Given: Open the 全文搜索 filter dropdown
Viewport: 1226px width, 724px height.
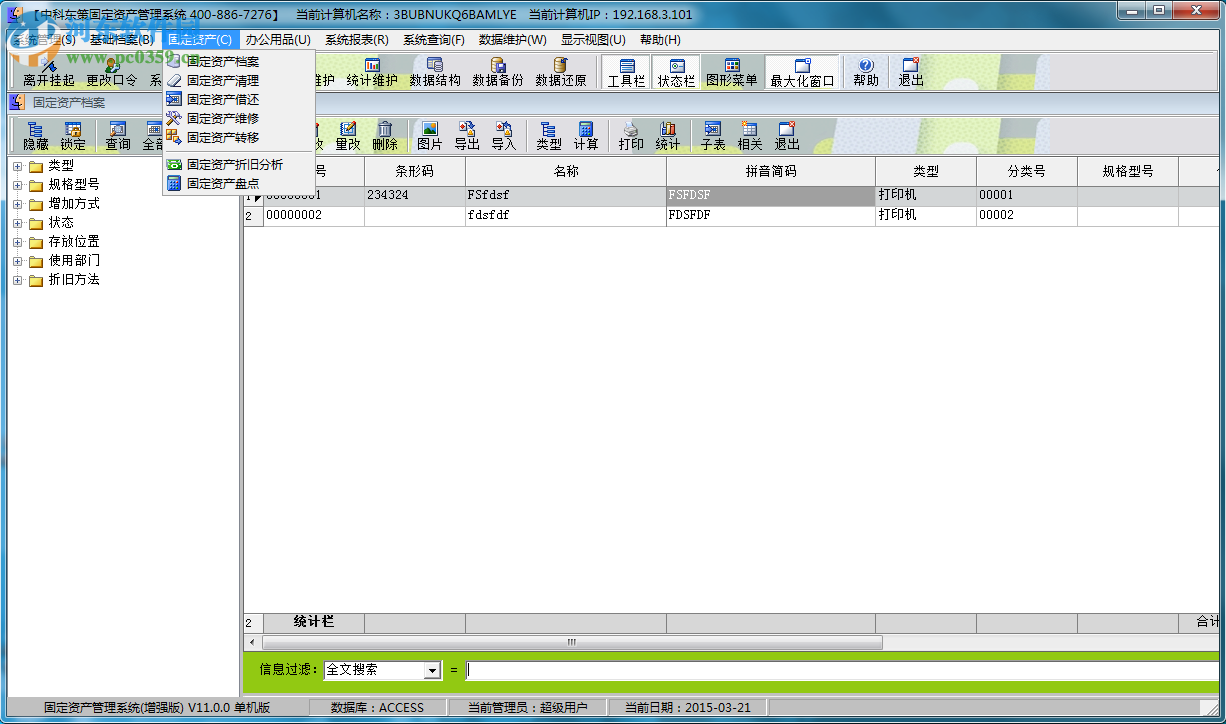Looking at the screenshot, I should tap(433, 671).
